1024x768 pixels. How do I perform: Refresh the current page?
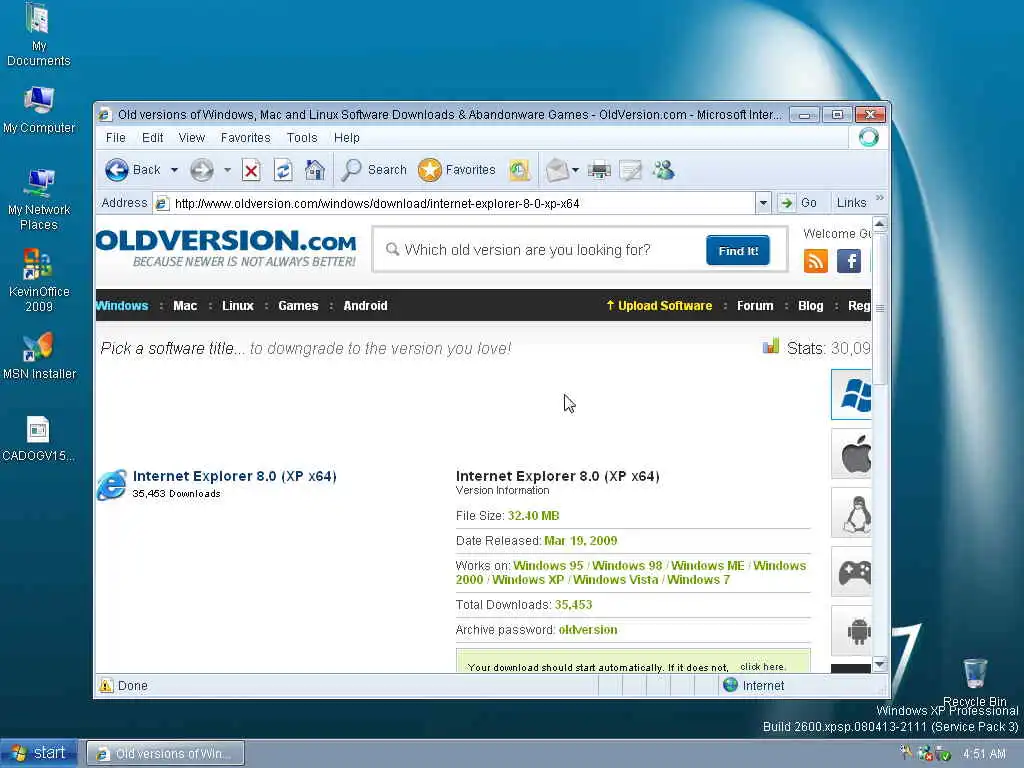[x=283, y=170]
